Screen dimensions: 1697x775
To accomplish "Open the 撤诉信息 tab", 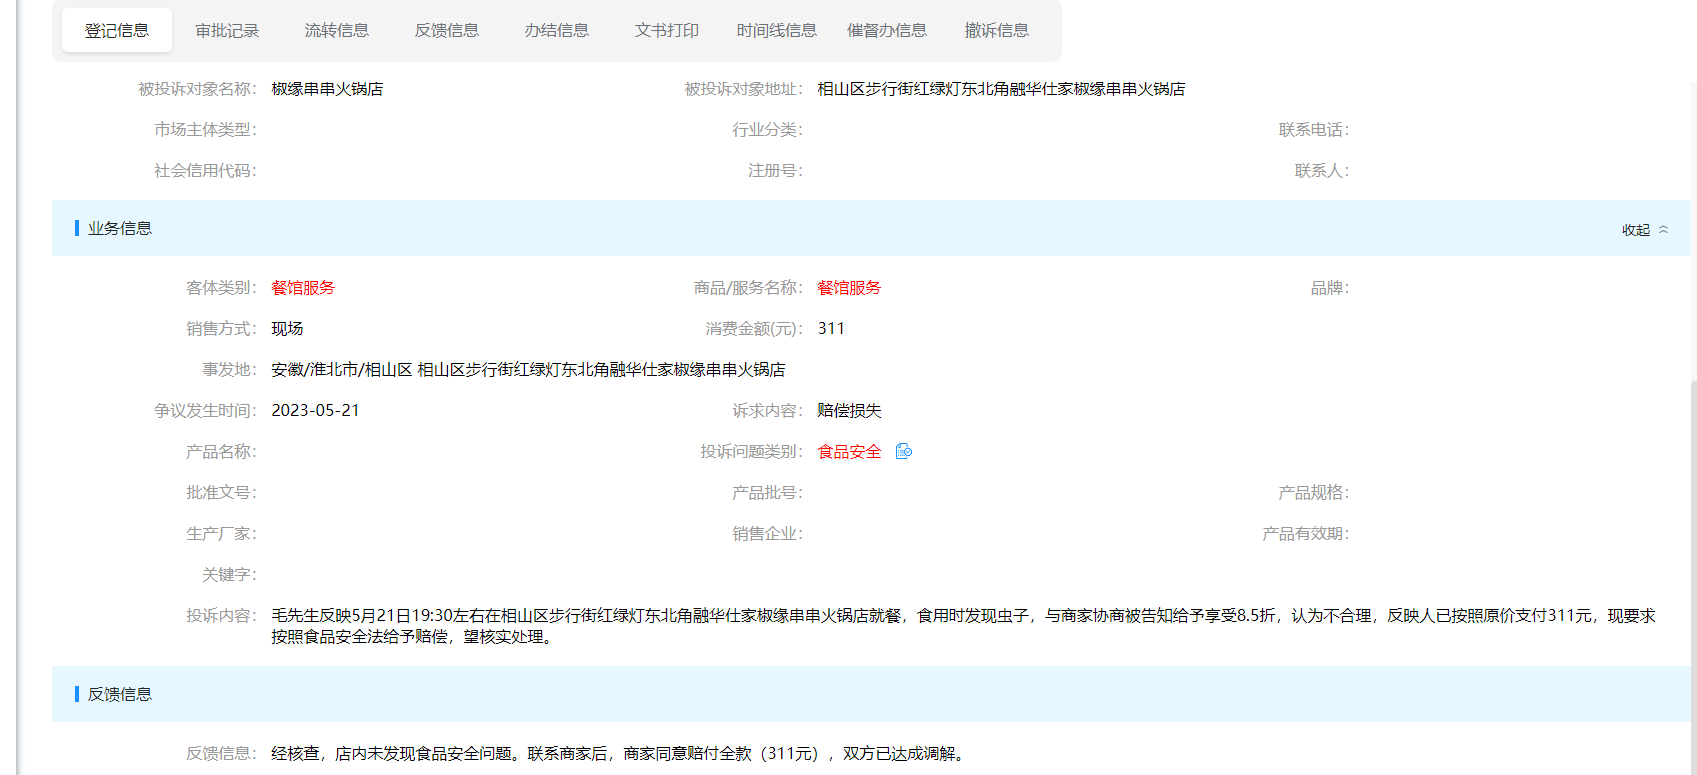I will pyautogui.click(x=997, y=30).
